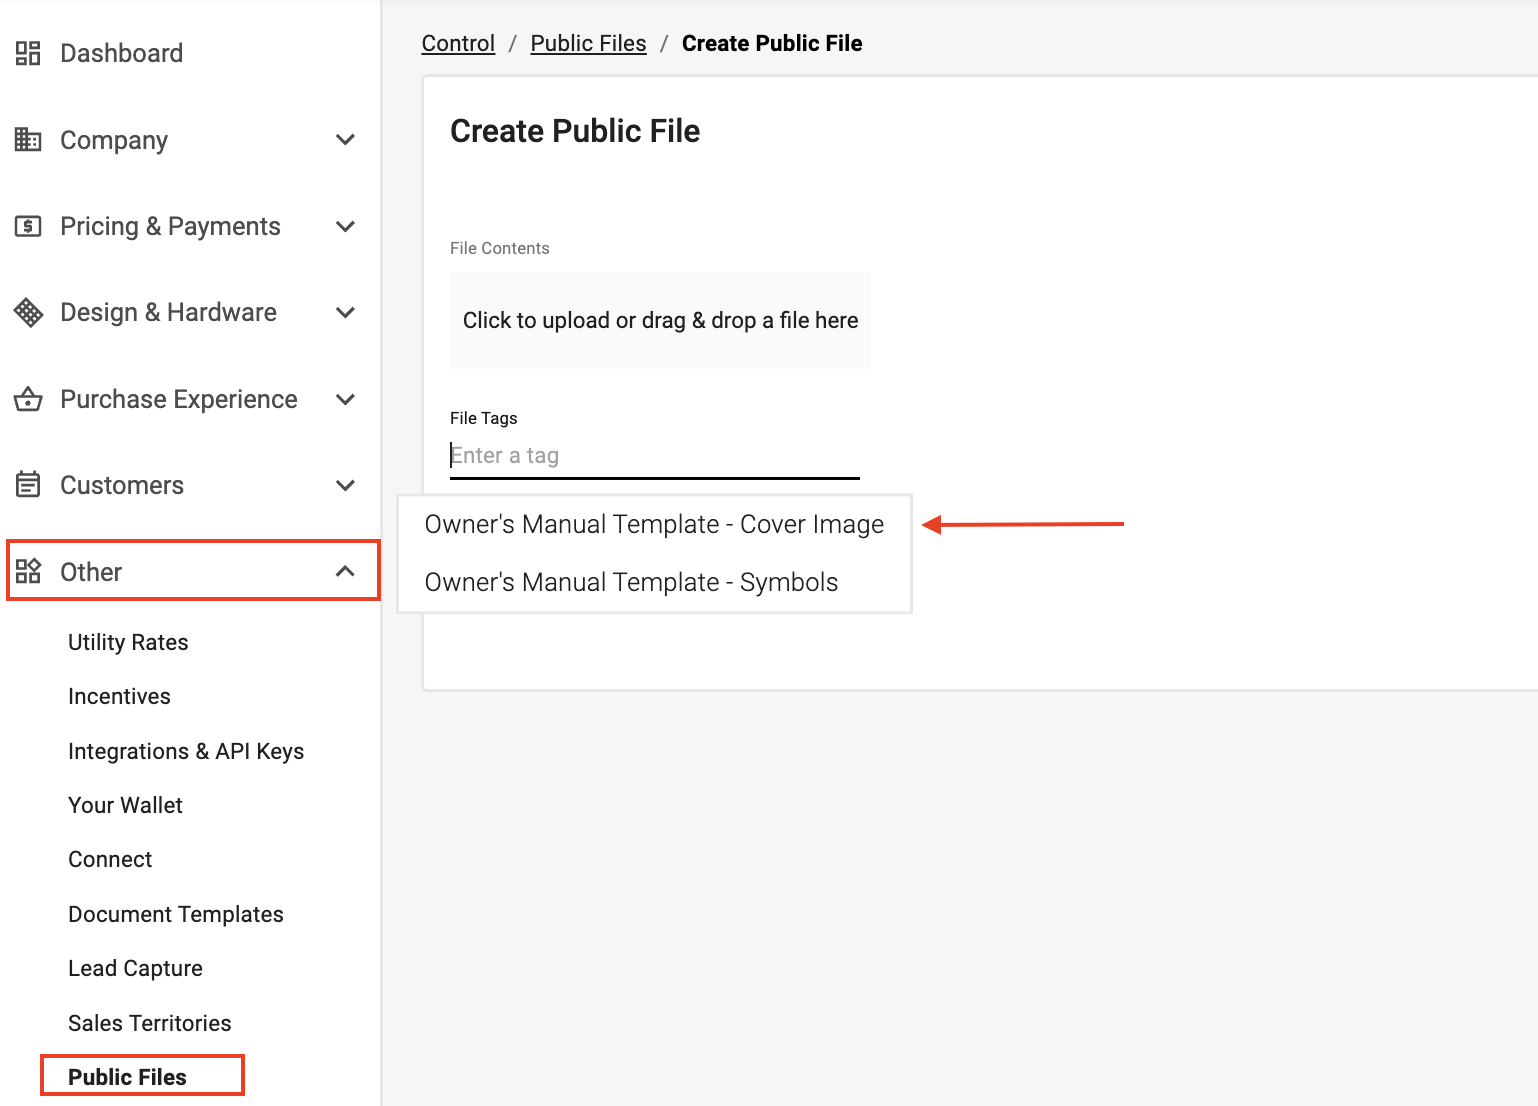Click the Dashboard grid icon at top
The image size is (1538, 1106).
point(28,52)
